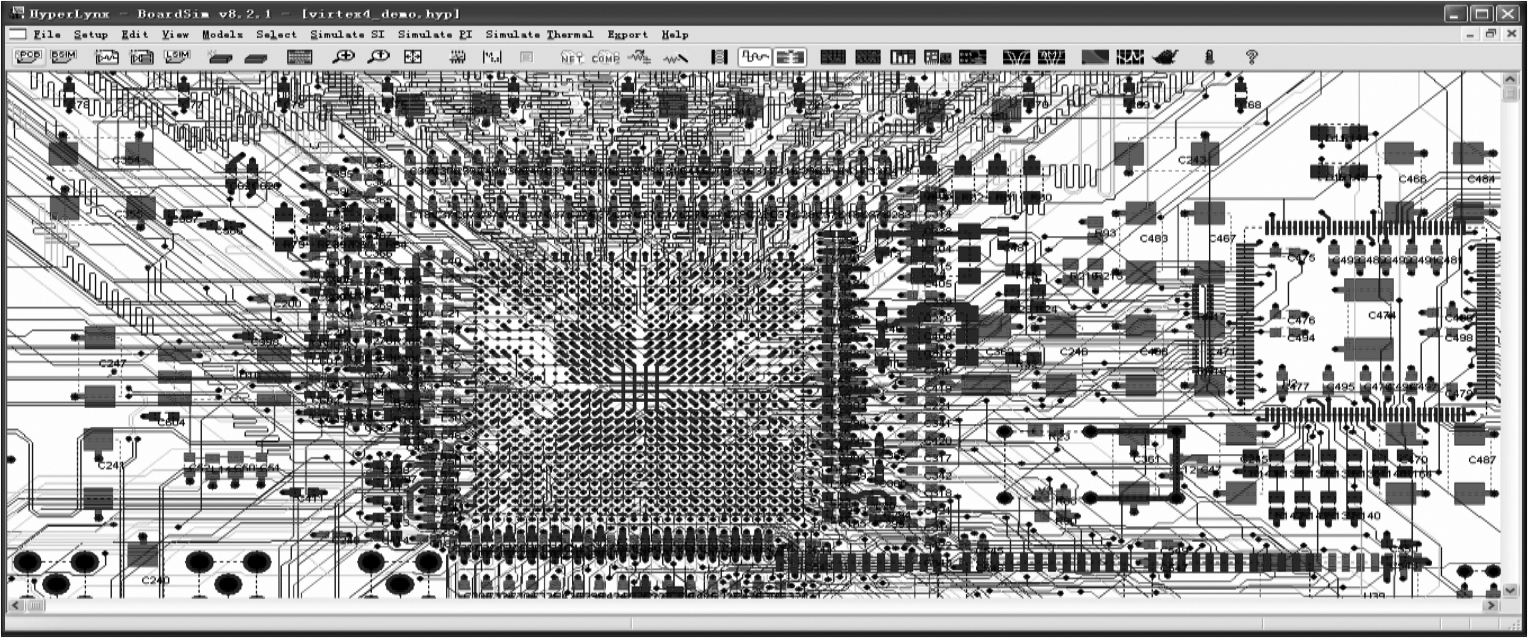Click the question mark help icon
This screenshot has width=1528, height=638.
coord(1251,58)
